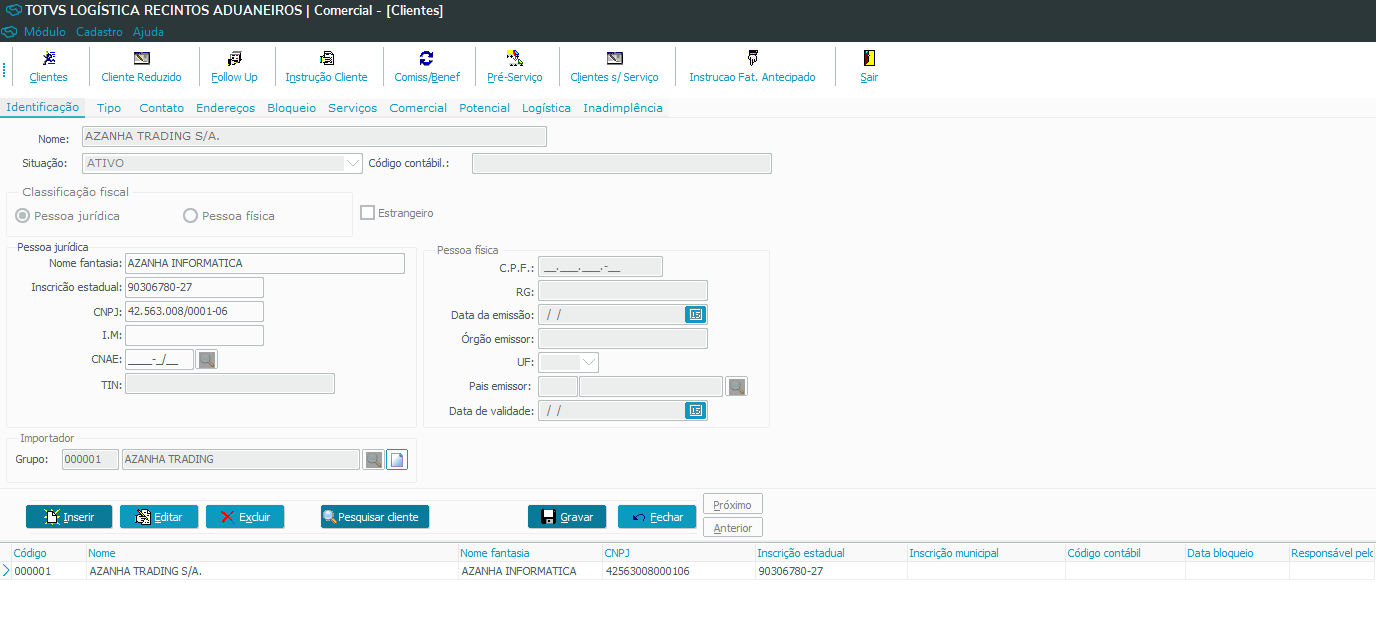Expand the Situação dropdown
Screen dimensions: 1376x622
[352, 163]
